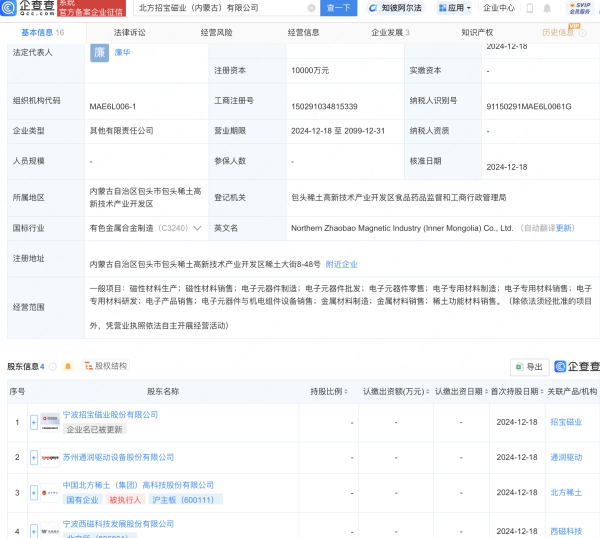Click 宁波招宝磁业 company logo thumbnail
The width and height of the screenshot is (600, 538).
[50, 422]
